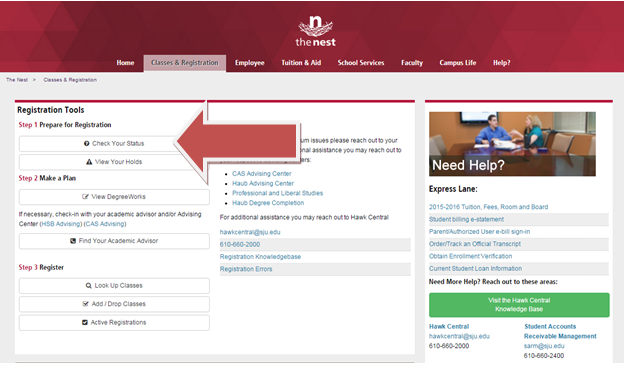Click the warning triangle icon on View Your Holds
This screenshot has height=372, width=625.
point(89,162)
